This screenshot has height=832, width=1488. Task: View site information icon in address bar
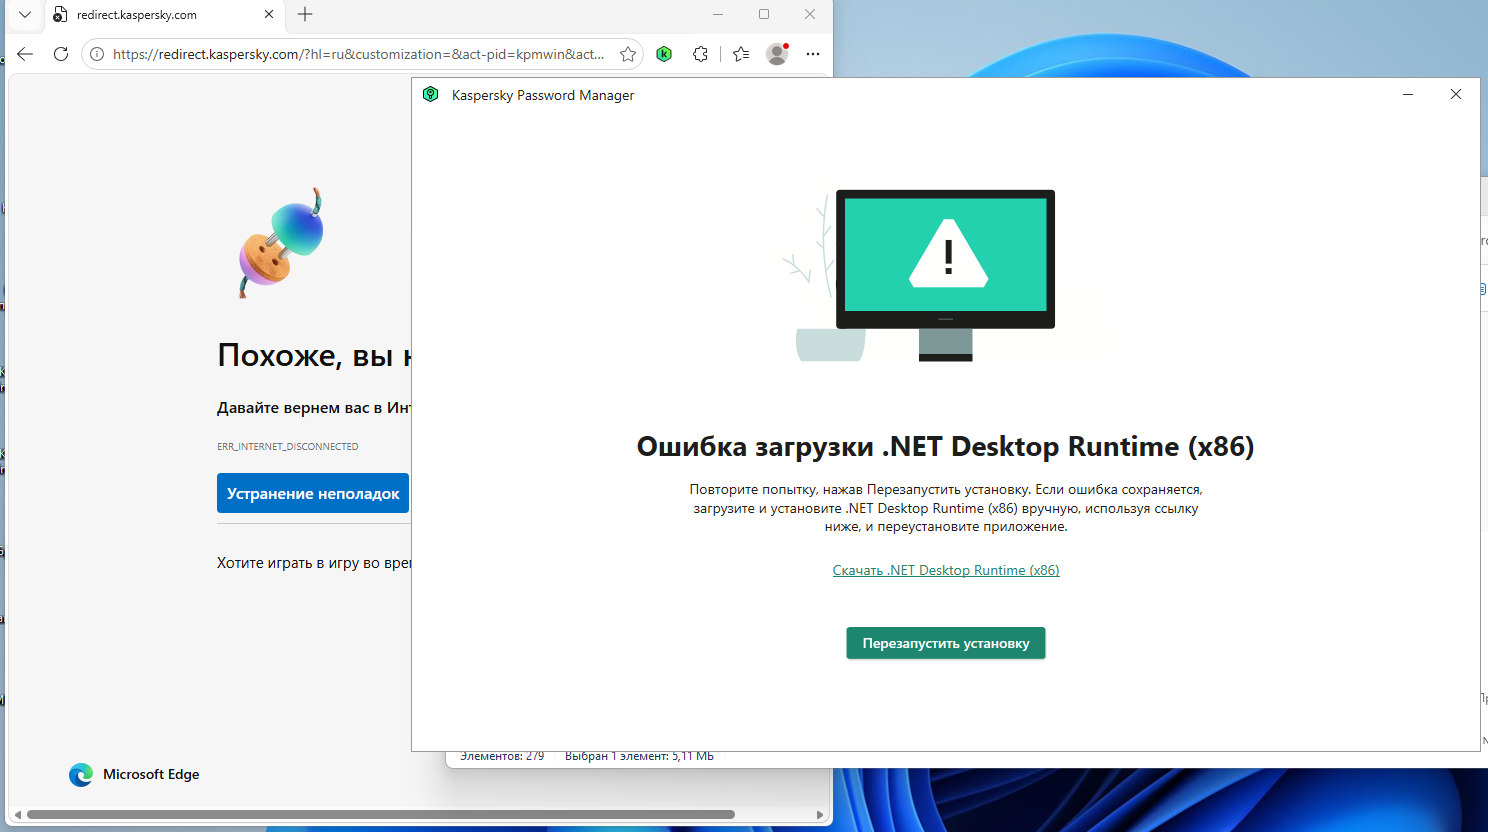tap(97, 54)
